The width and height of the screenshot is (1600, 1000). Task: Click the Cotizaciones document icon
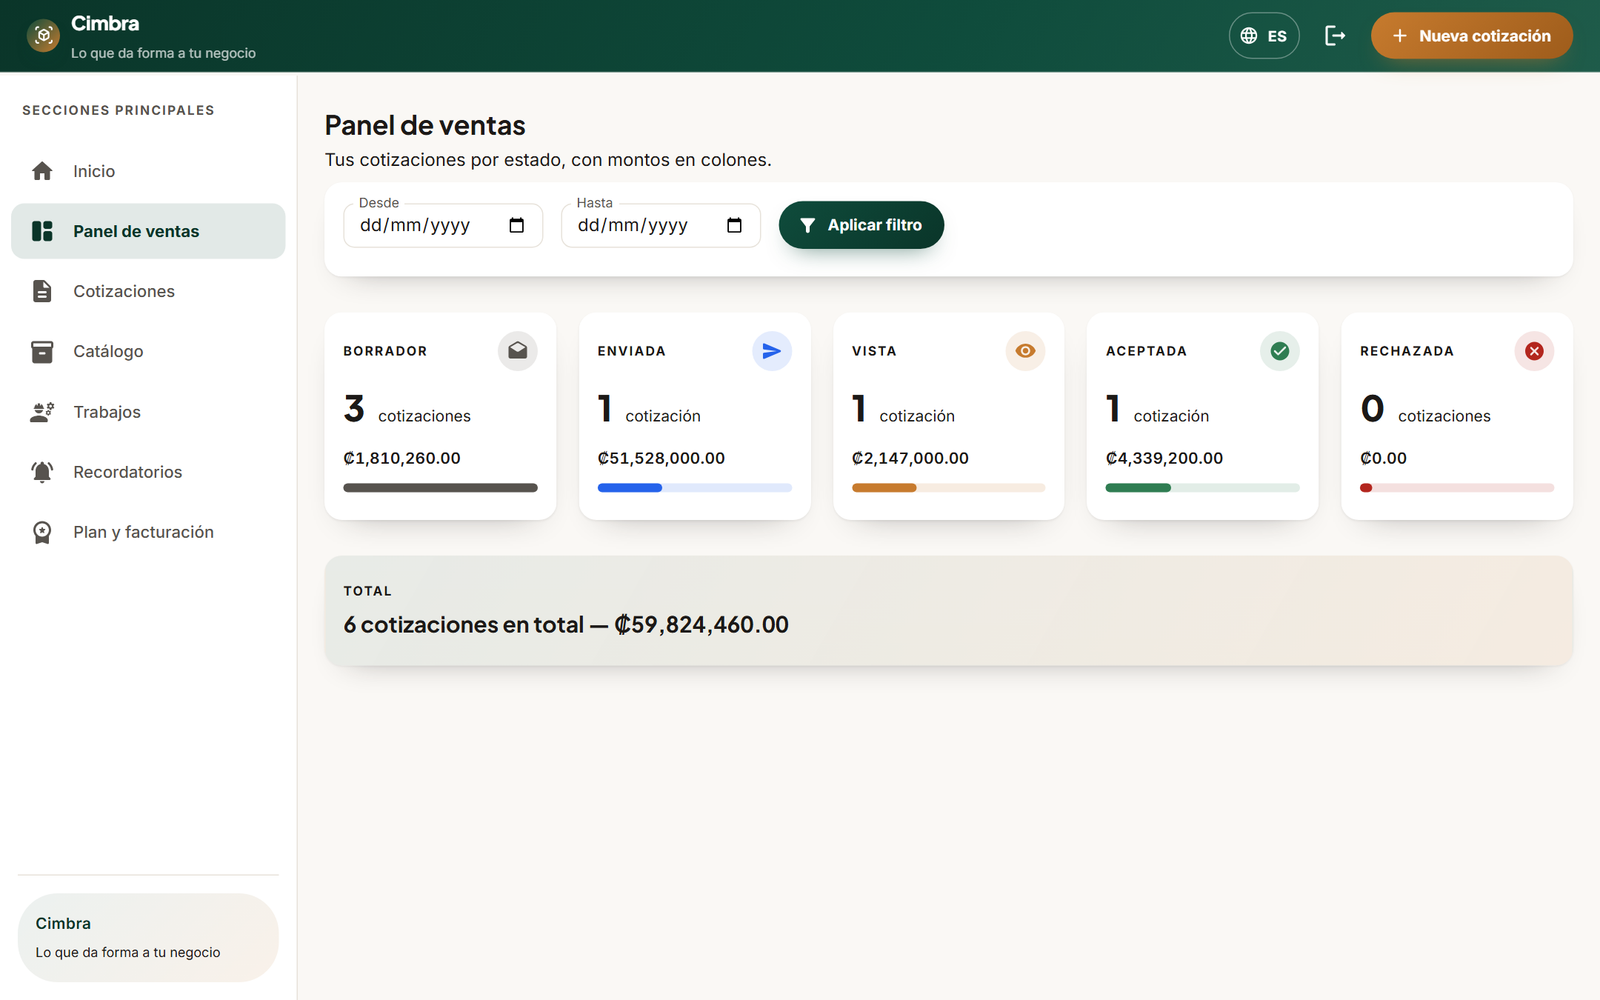42,291
